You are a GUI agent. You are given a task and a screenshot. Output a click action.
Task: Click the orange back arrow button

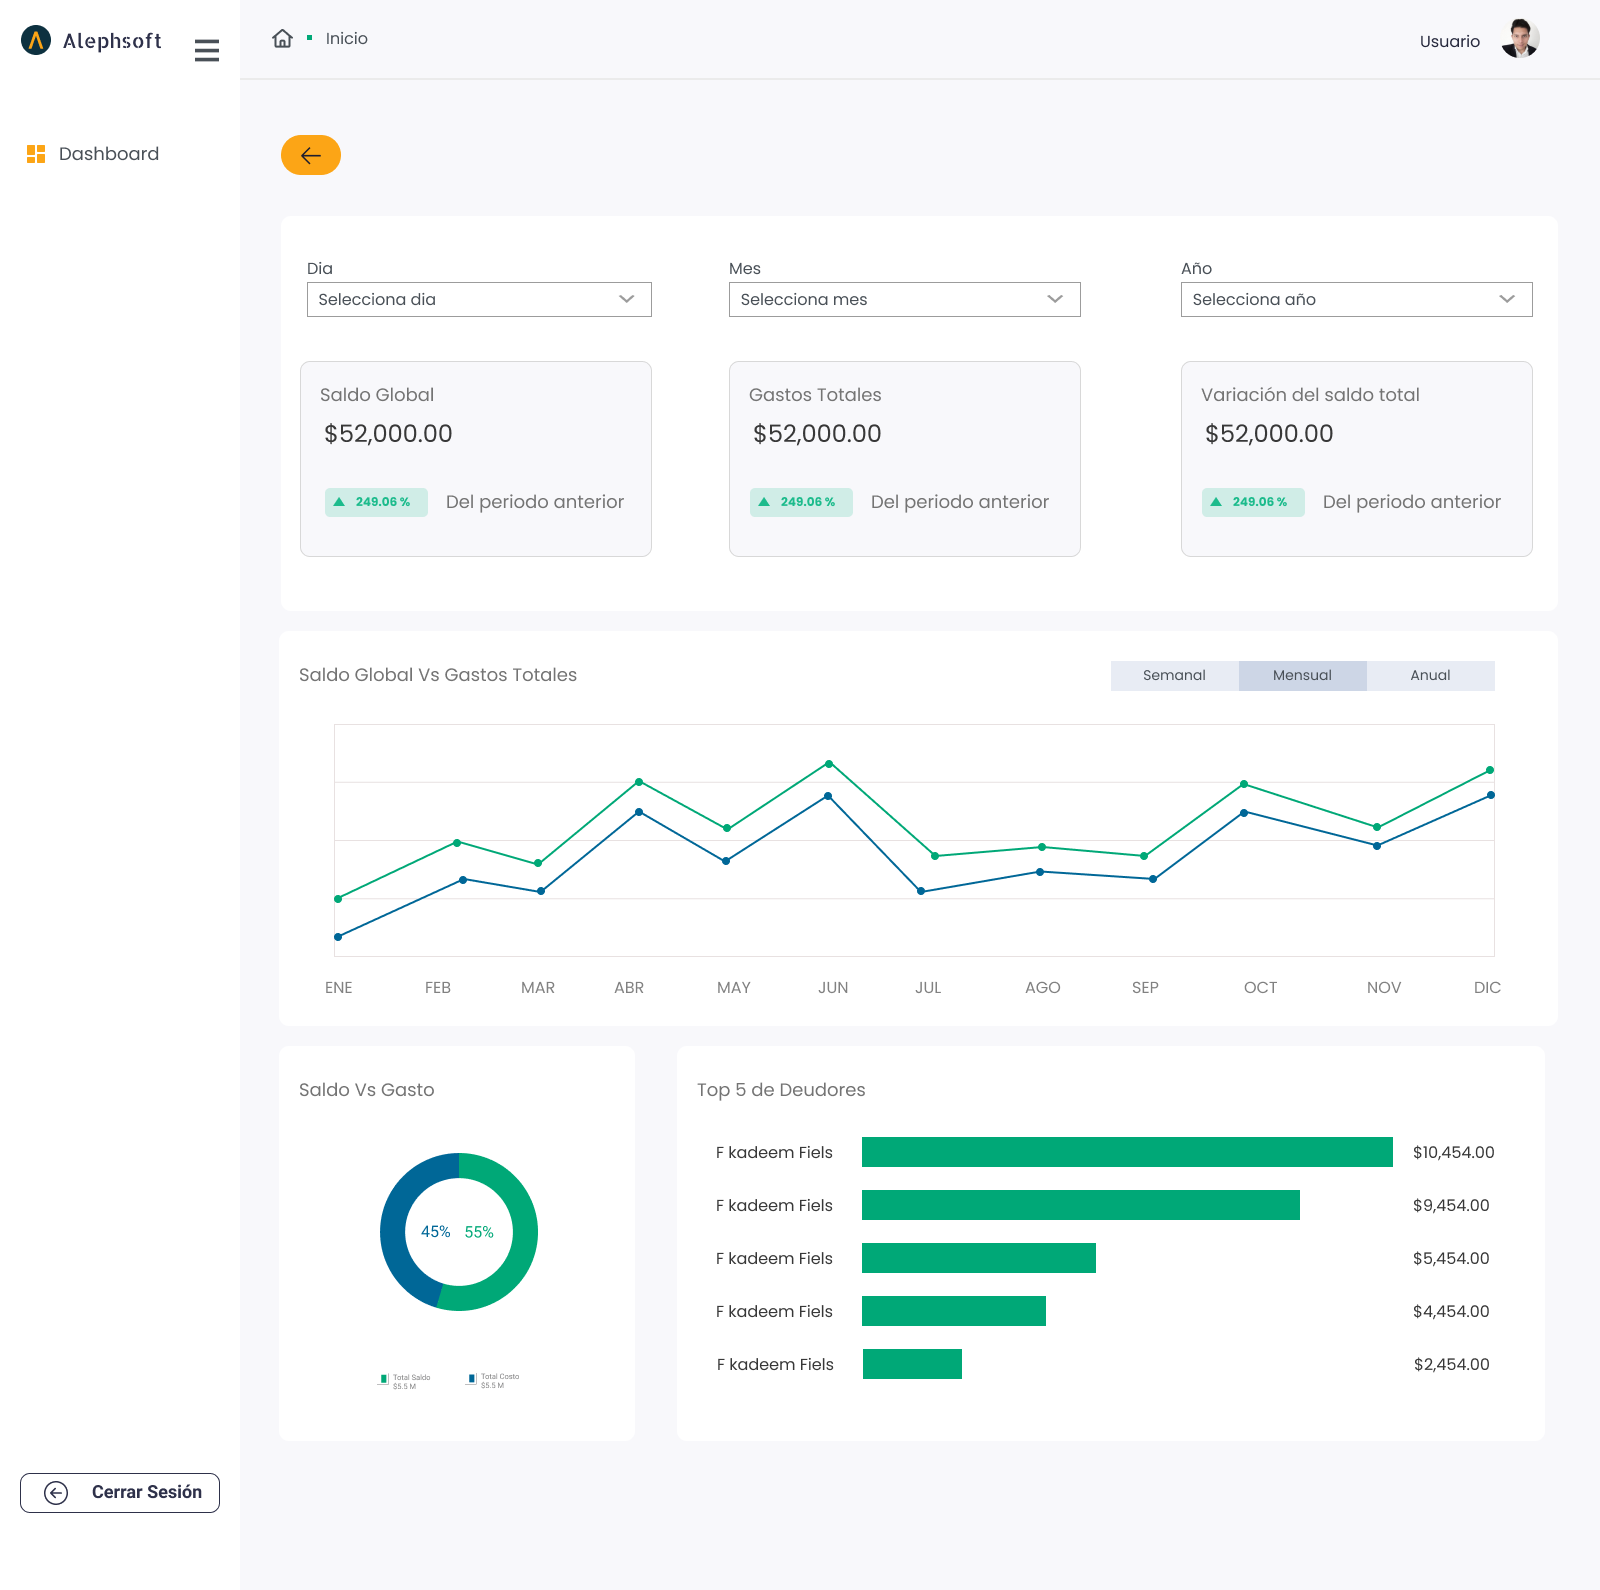coord(311,155)
